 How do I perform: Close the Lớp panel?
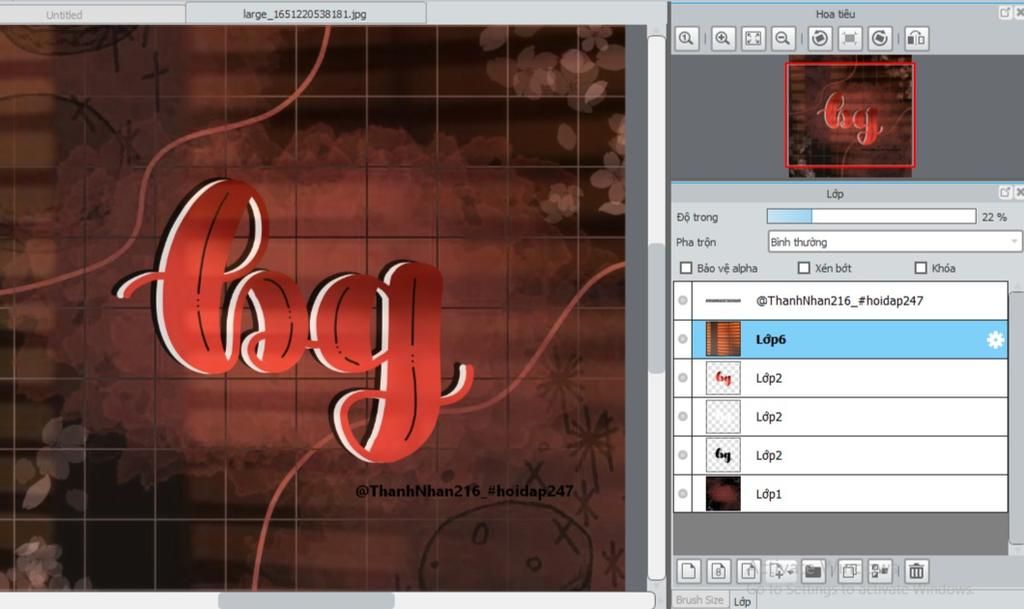(x=1019, y=192)
